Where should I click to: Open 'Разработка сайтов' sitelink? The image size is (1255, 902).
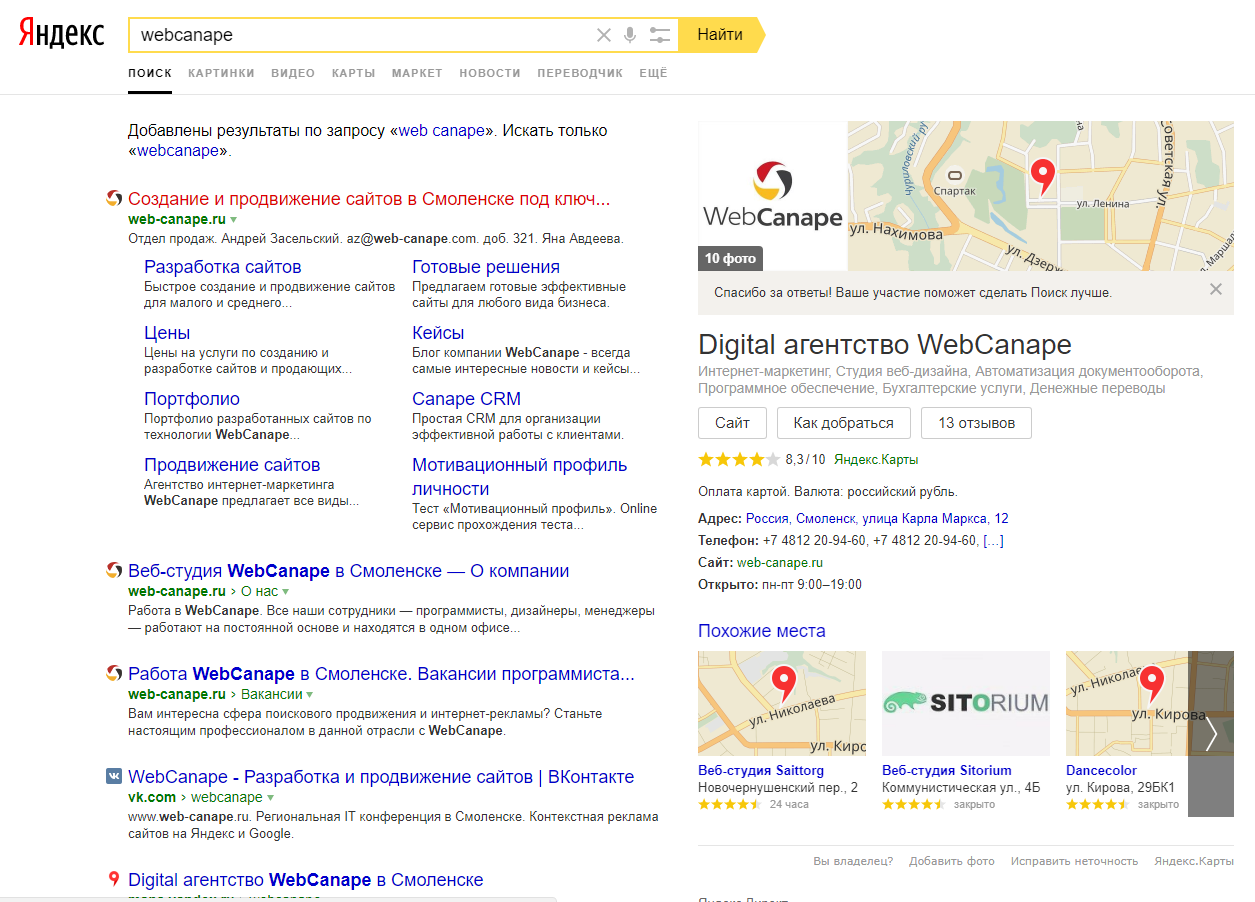(222, 267)
